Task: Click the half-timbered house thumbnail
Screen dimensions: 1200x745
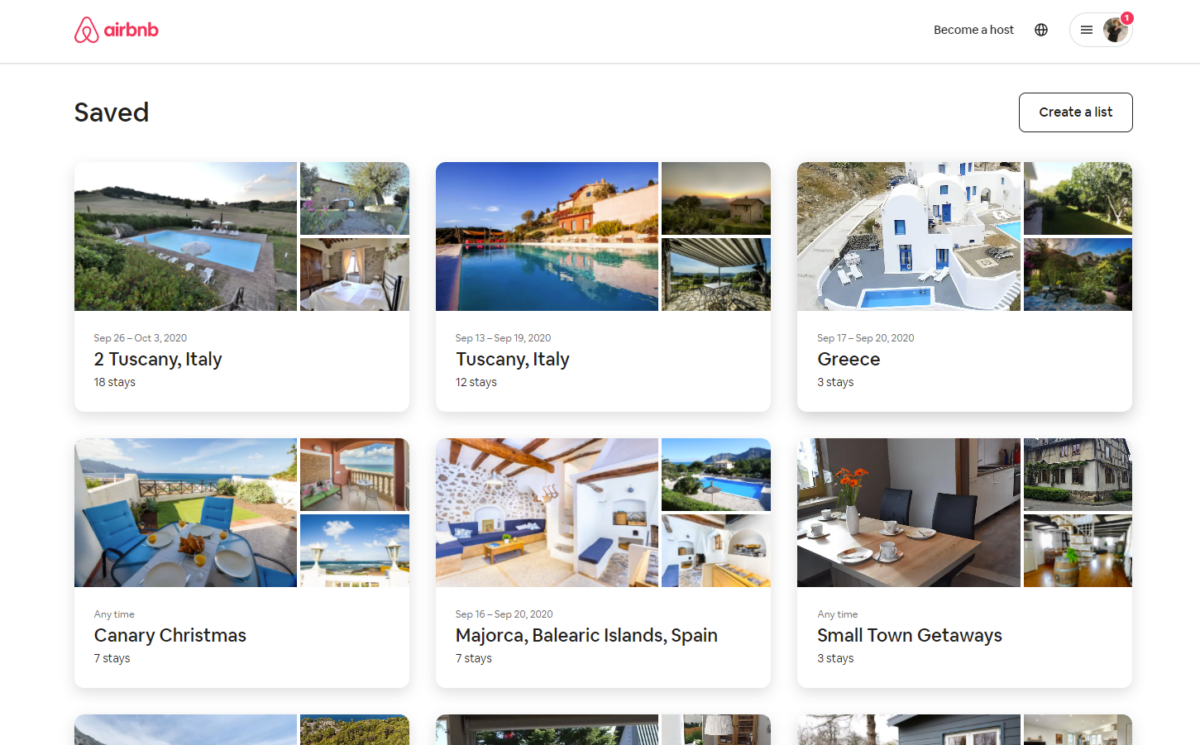Action: (x=1078, y=474)
